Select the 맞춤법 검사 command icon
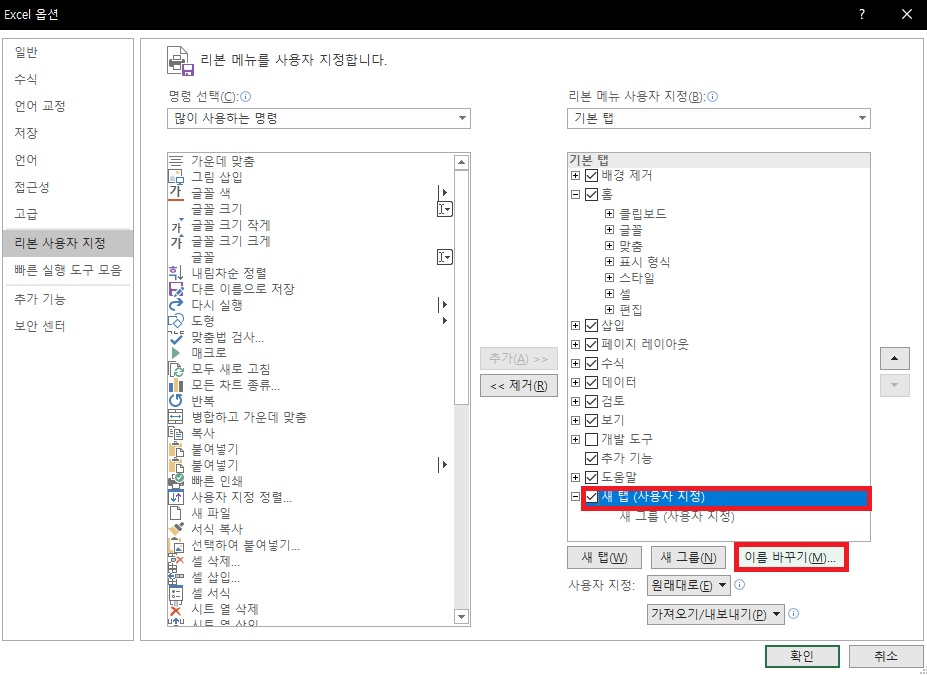Image resolution: width=927 pixels, height=675 pixels. [176, 337]
